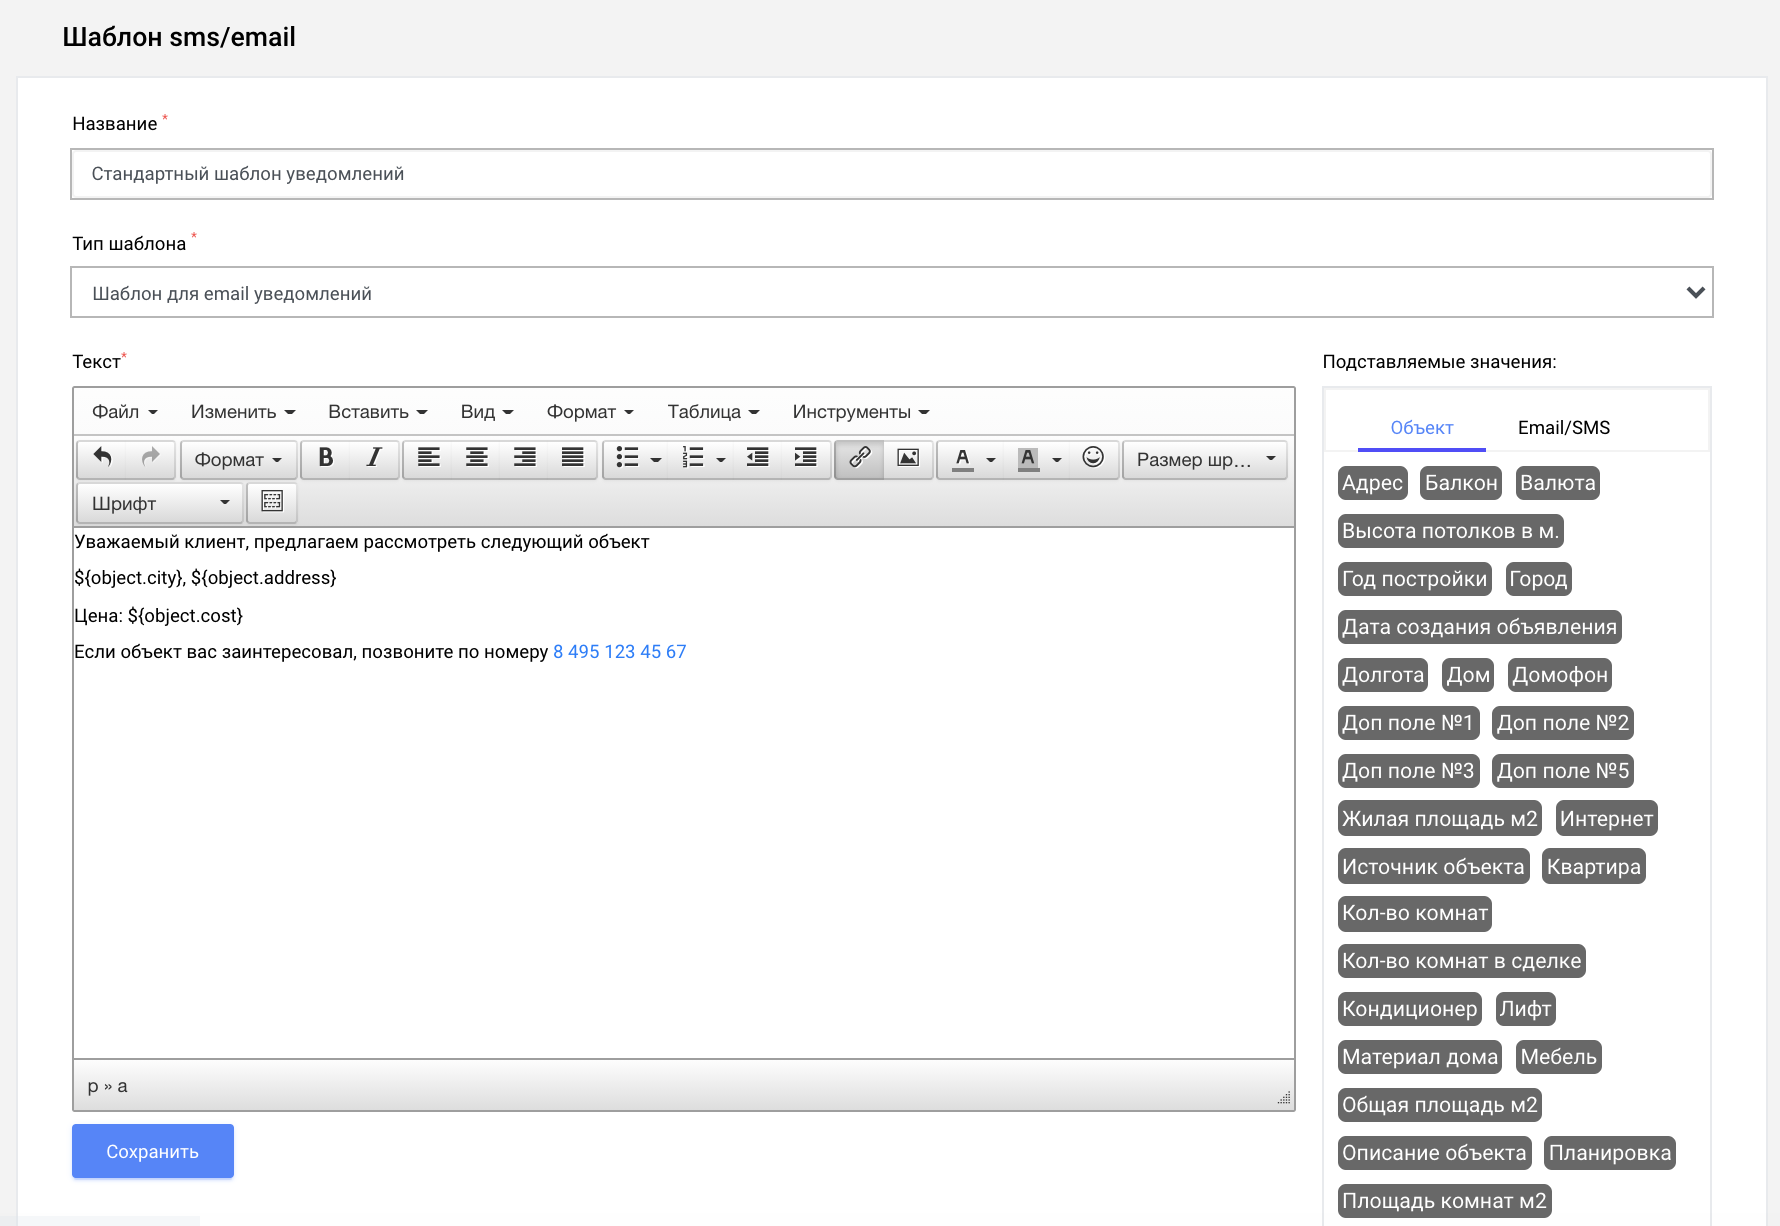
Task: Insert the Год постройки value
Action: point(1414,579)
